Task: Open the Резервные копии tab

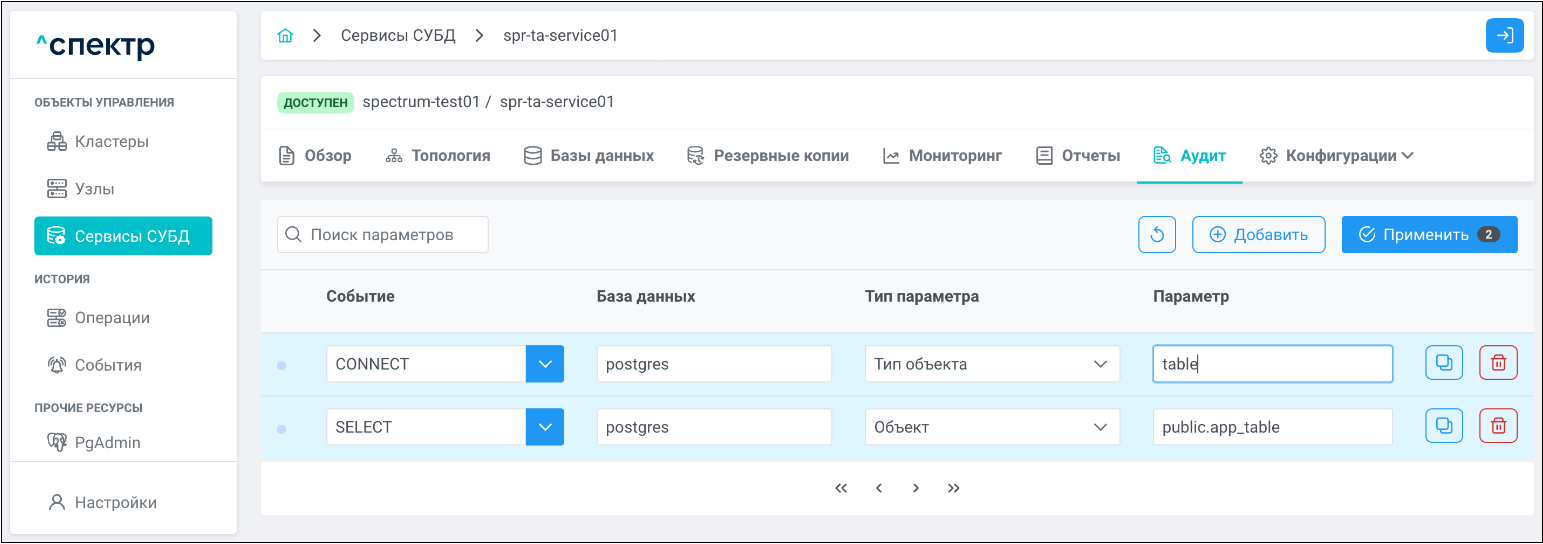Action: tap(767, 156)
